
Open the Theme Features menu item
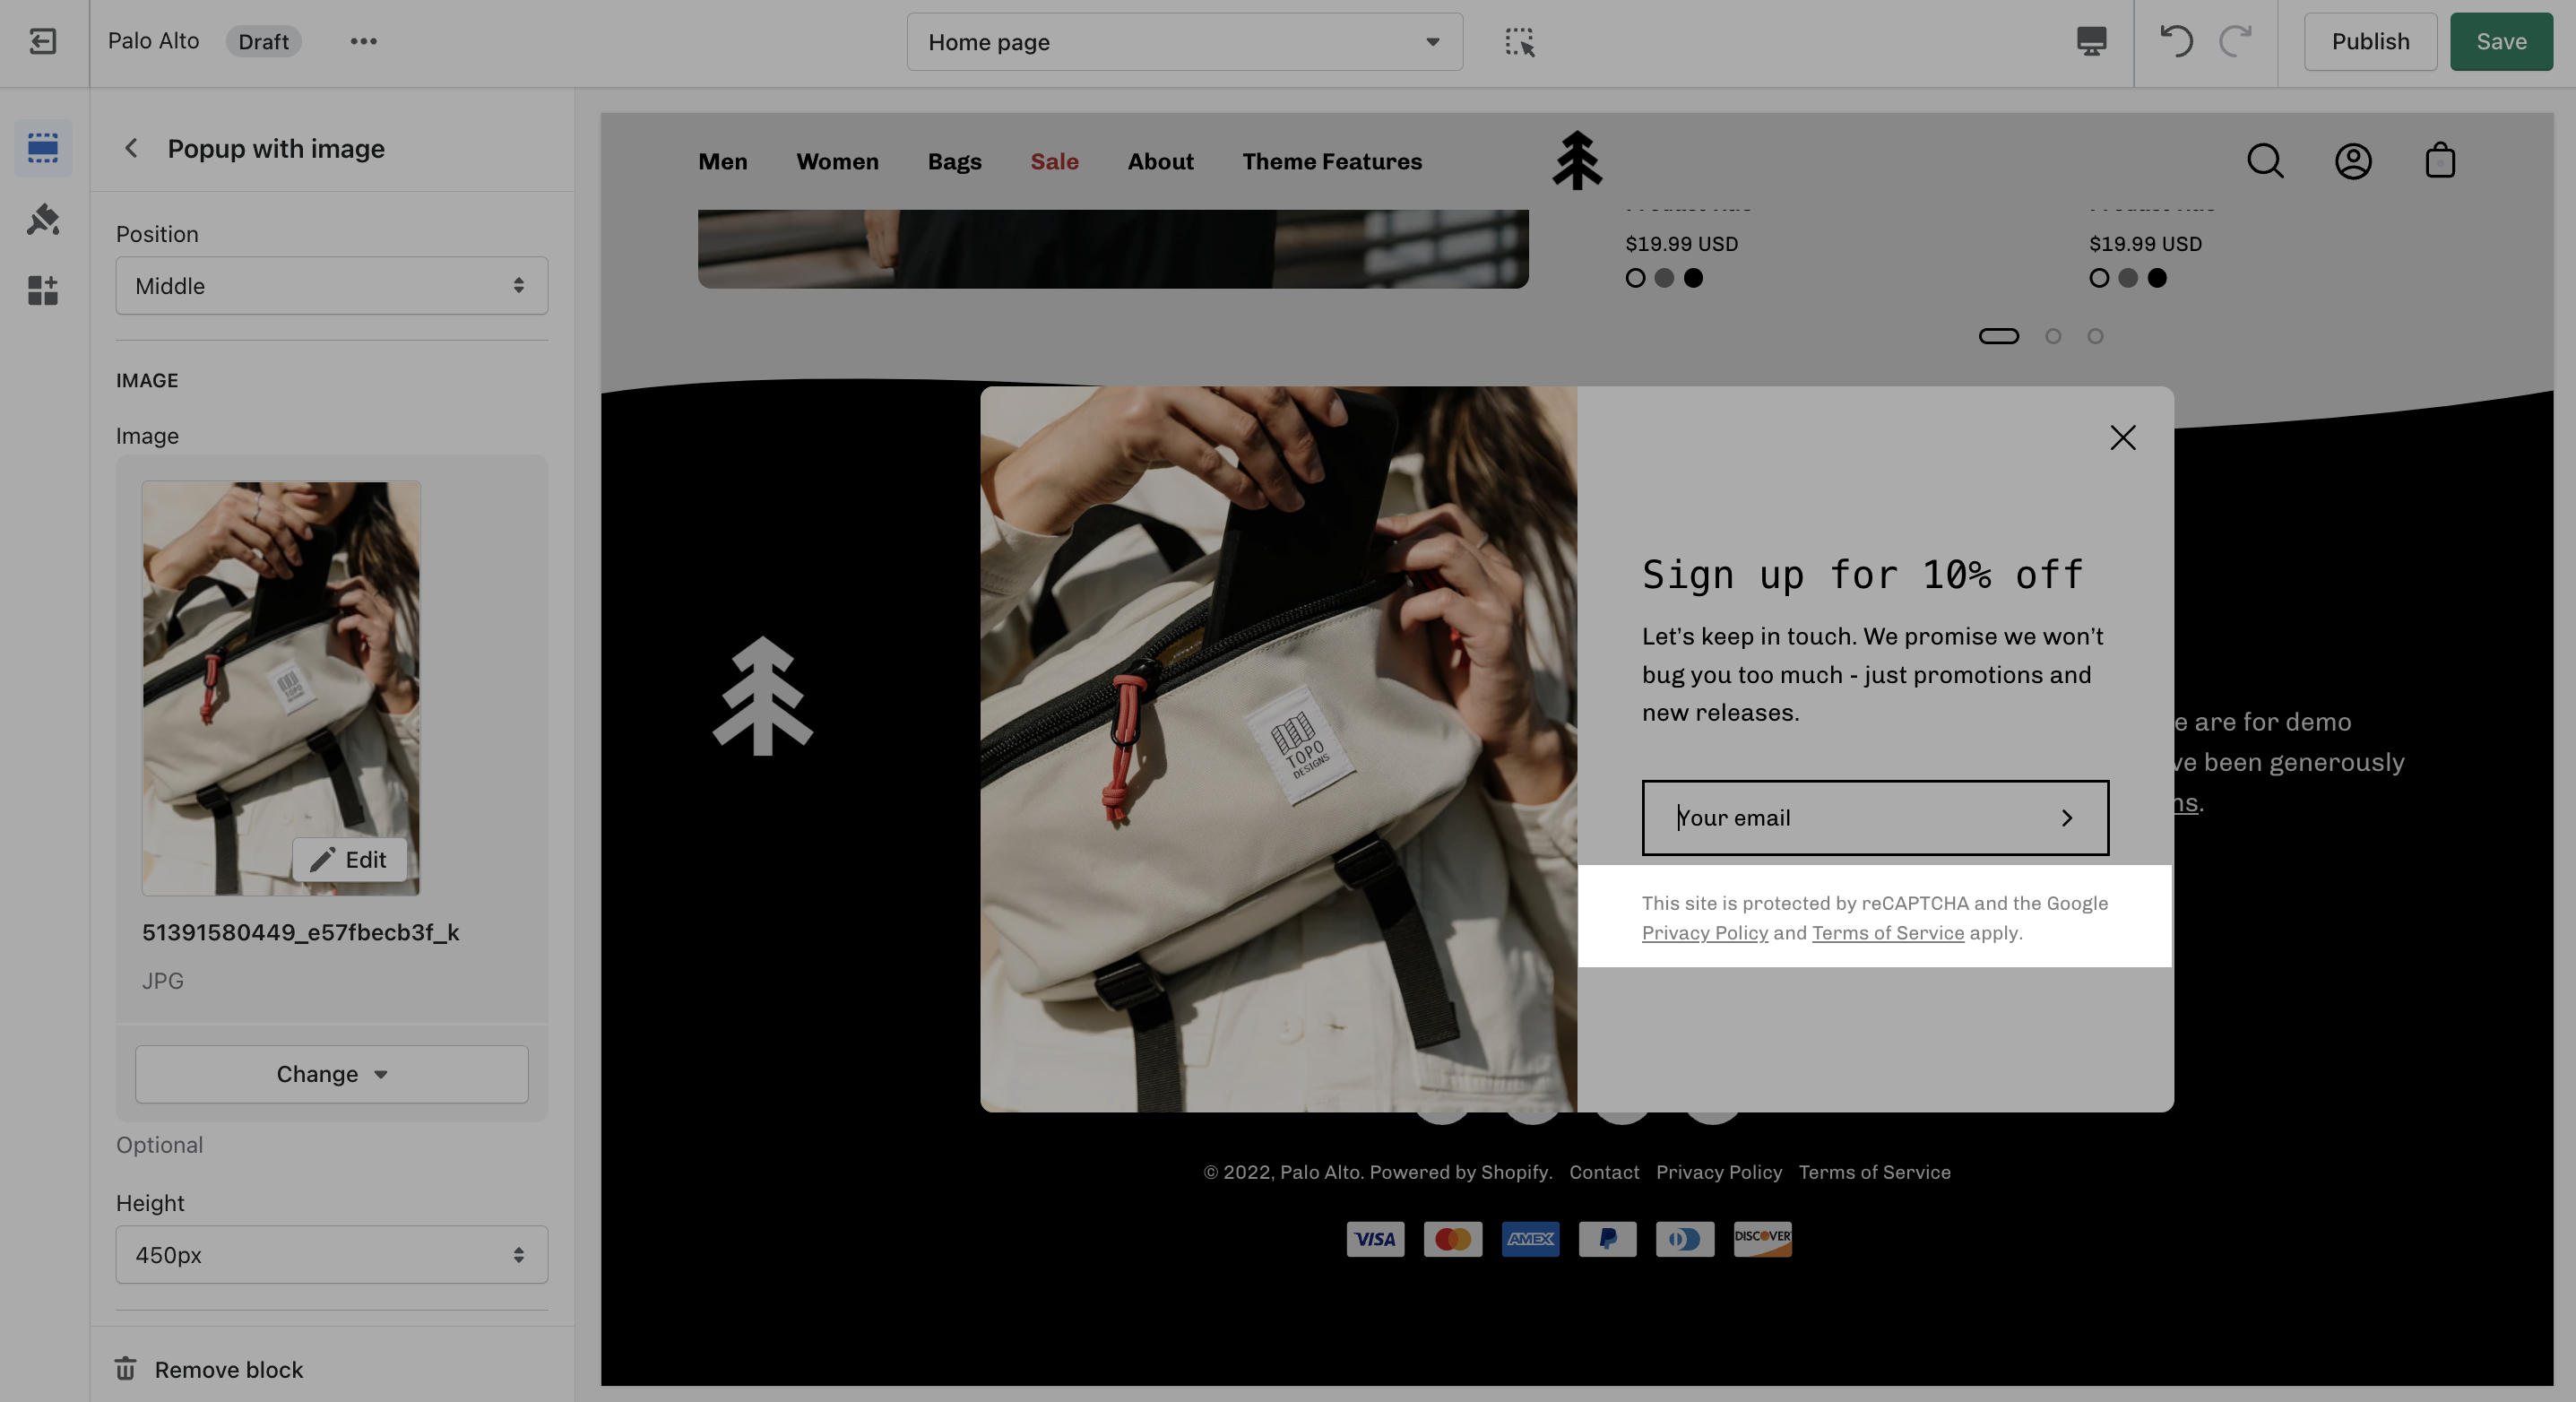1331,161
